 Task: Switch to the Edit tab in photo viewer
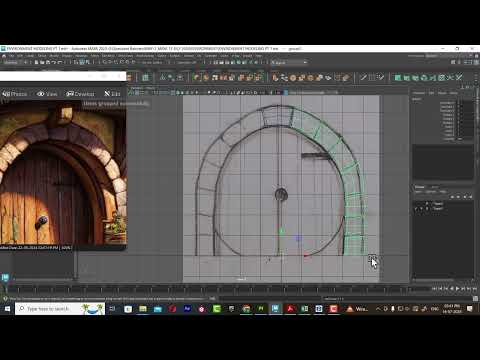[112, 94]
